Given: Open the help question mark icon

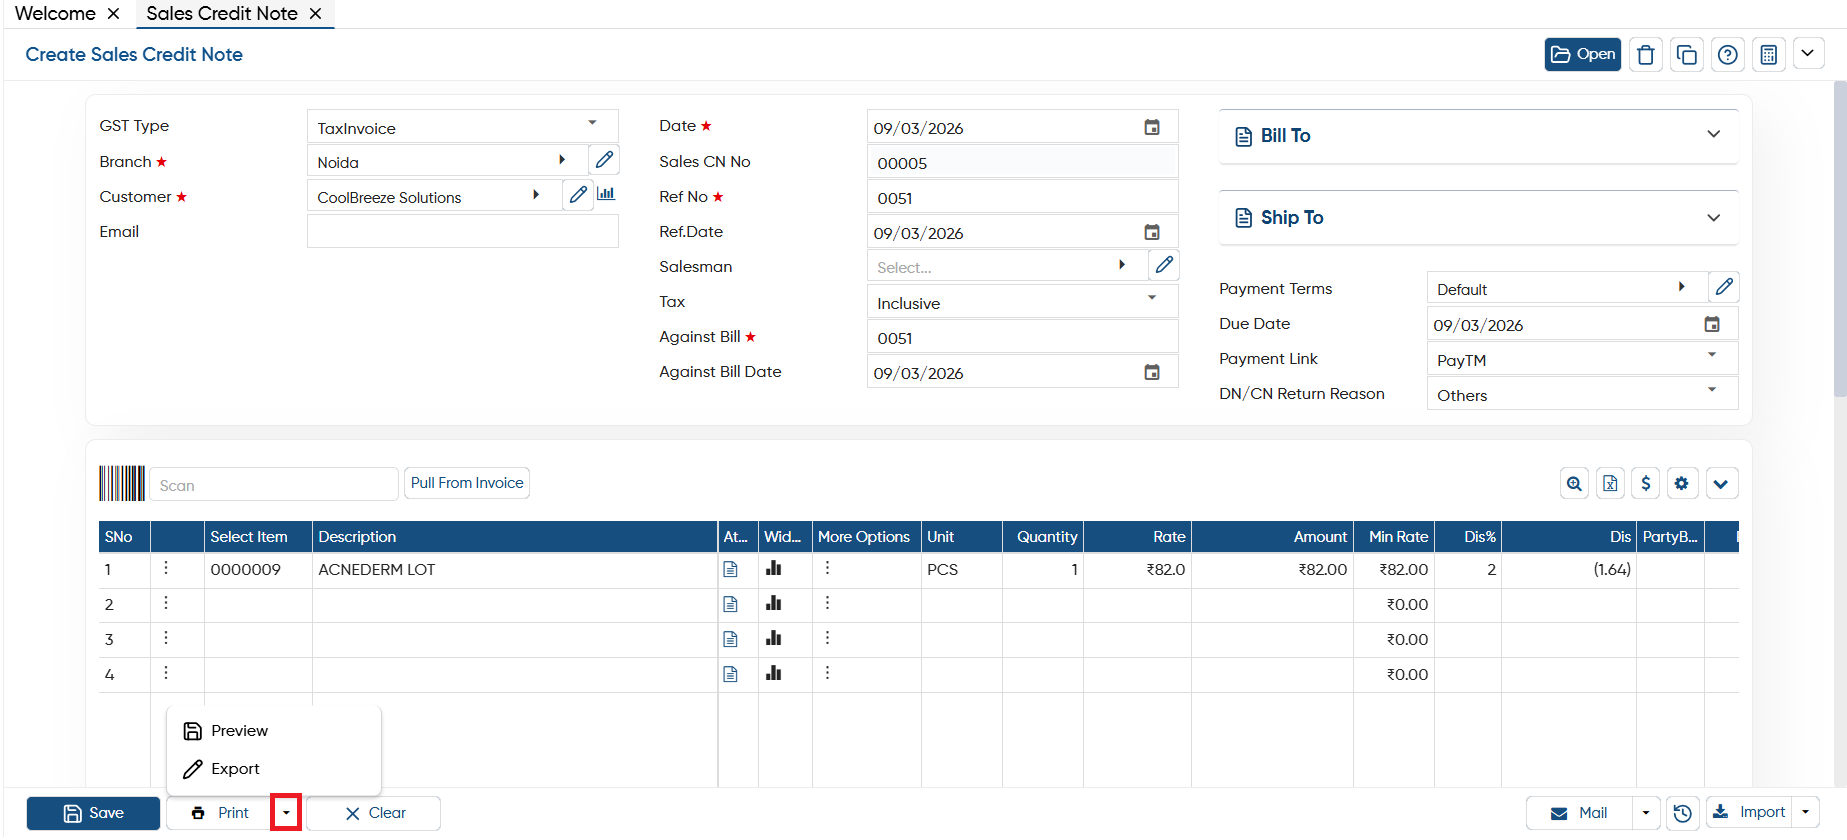Looking at the screenshot, I should [1727, 55].
